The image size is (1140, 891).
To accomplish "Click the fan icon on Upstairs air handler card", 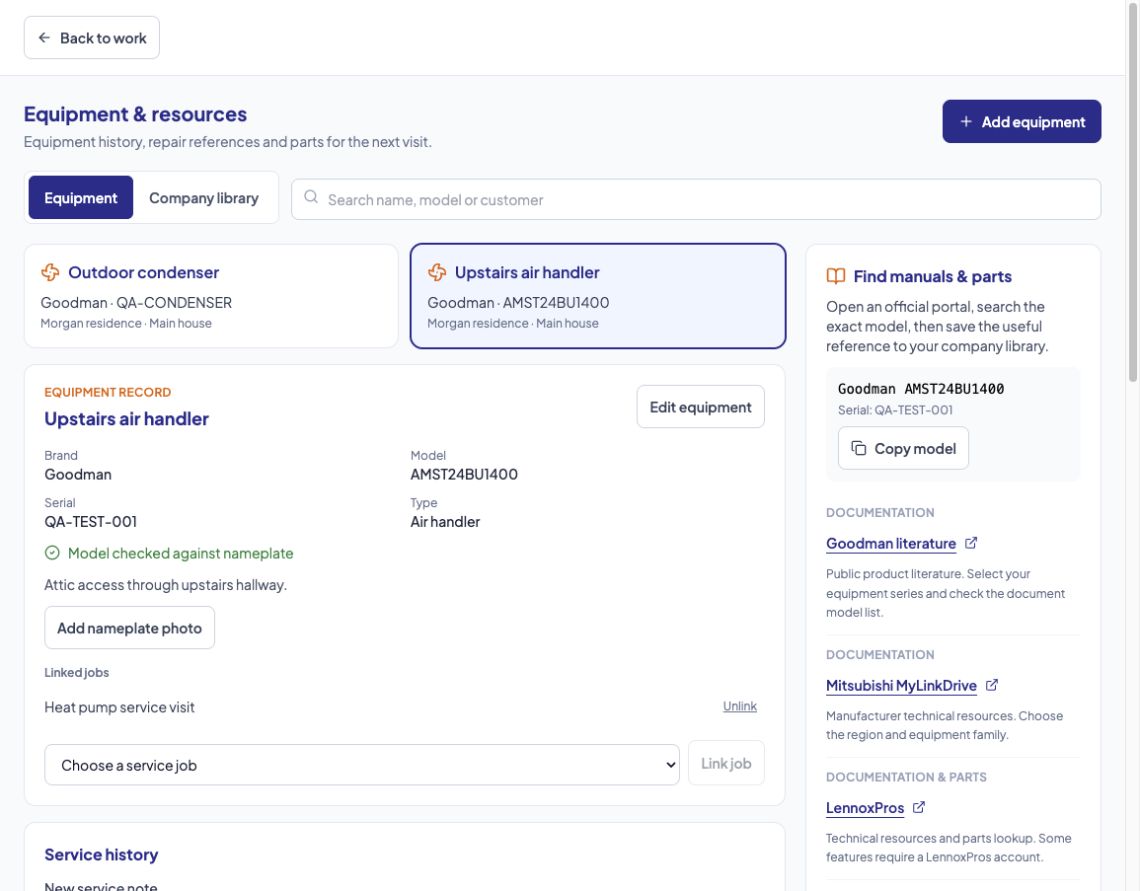I will pos(437,273).
